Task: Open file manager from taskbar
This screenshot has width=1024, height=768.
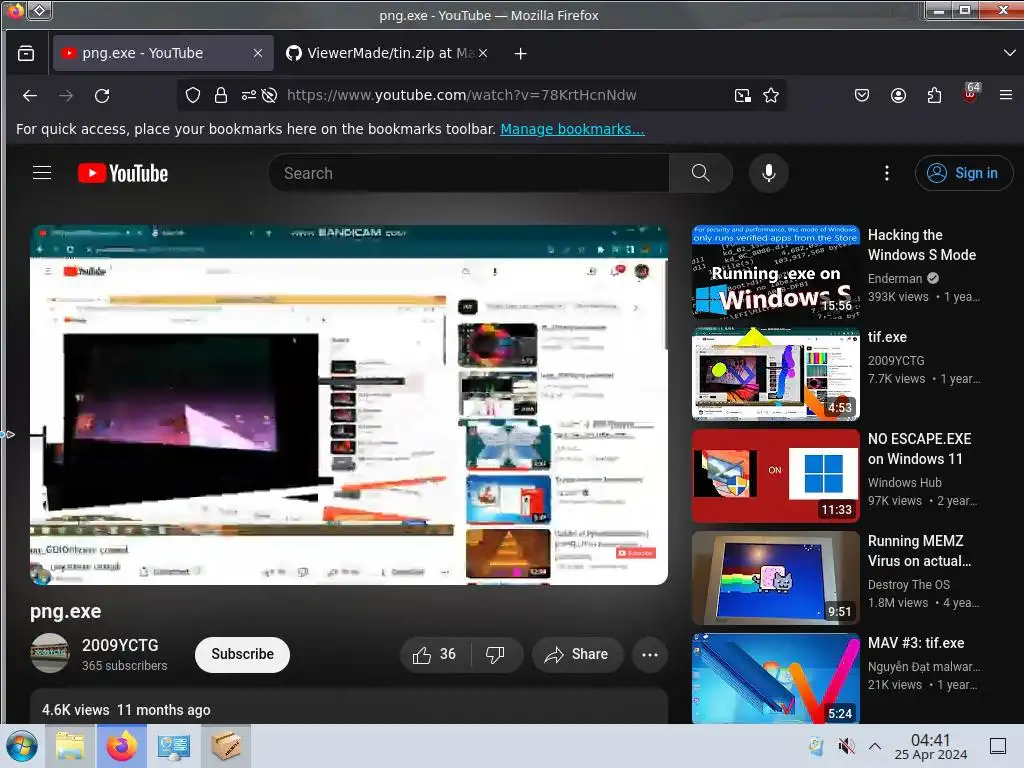Action: click(x=70, y=746)
